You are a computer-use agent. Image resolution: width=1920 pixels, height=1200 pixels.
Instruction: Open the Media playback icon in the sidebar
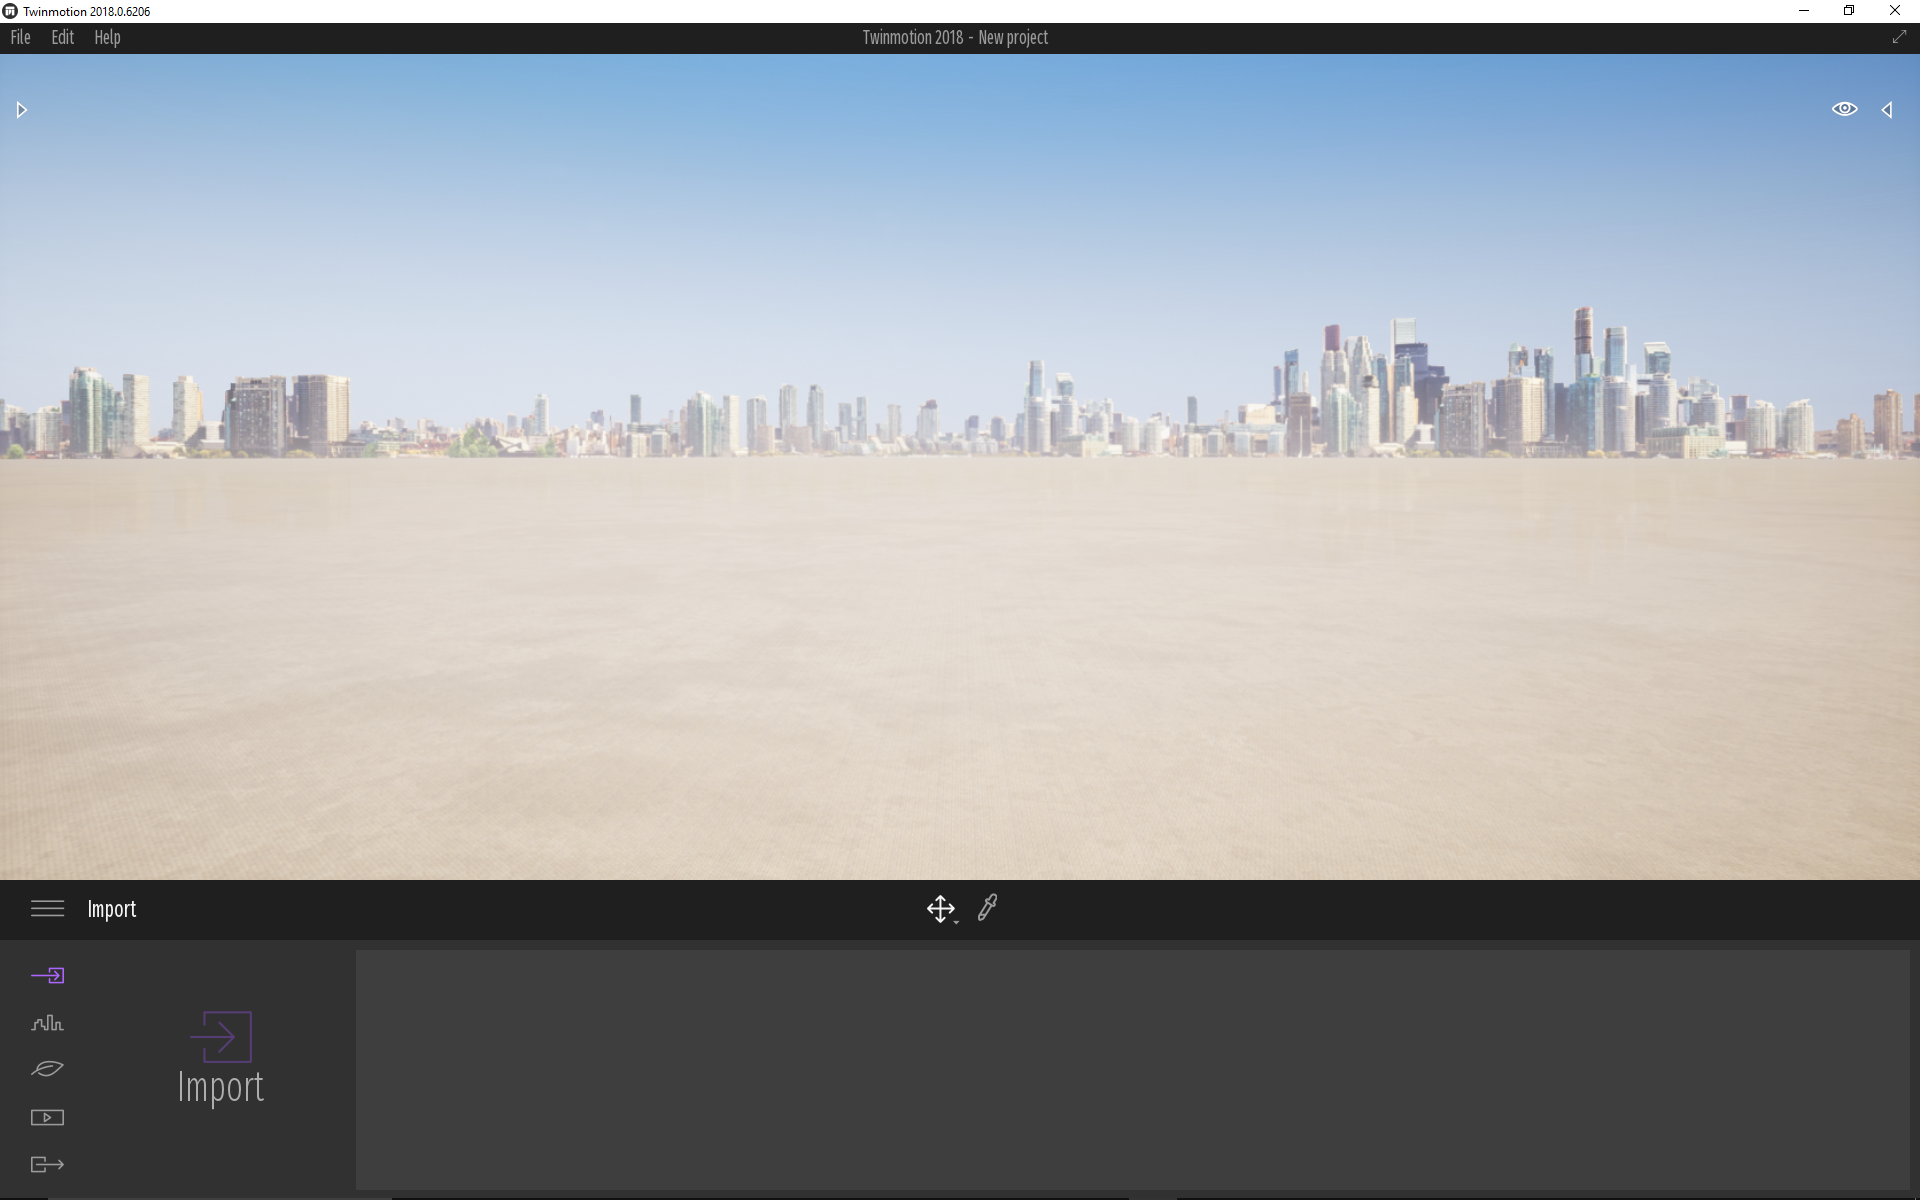[x=47, y=1117]
